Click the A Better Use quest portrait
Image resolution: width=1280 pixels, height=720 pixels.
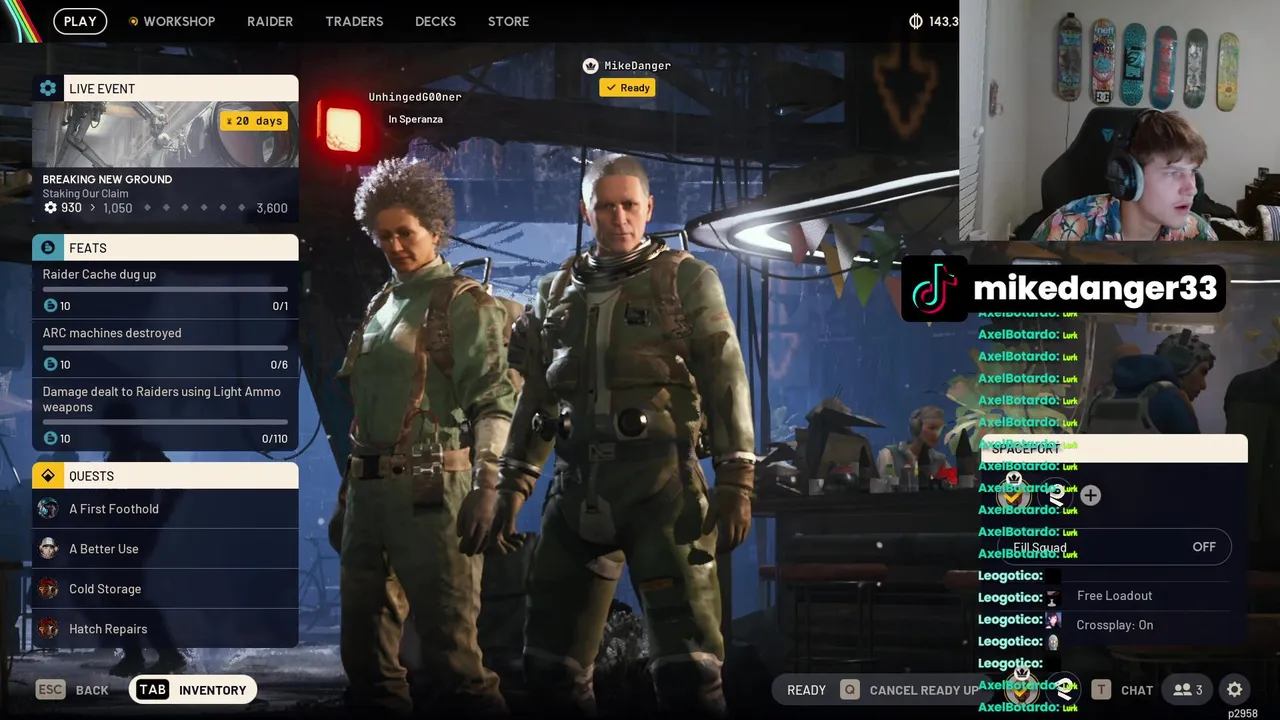click(48, 549)
